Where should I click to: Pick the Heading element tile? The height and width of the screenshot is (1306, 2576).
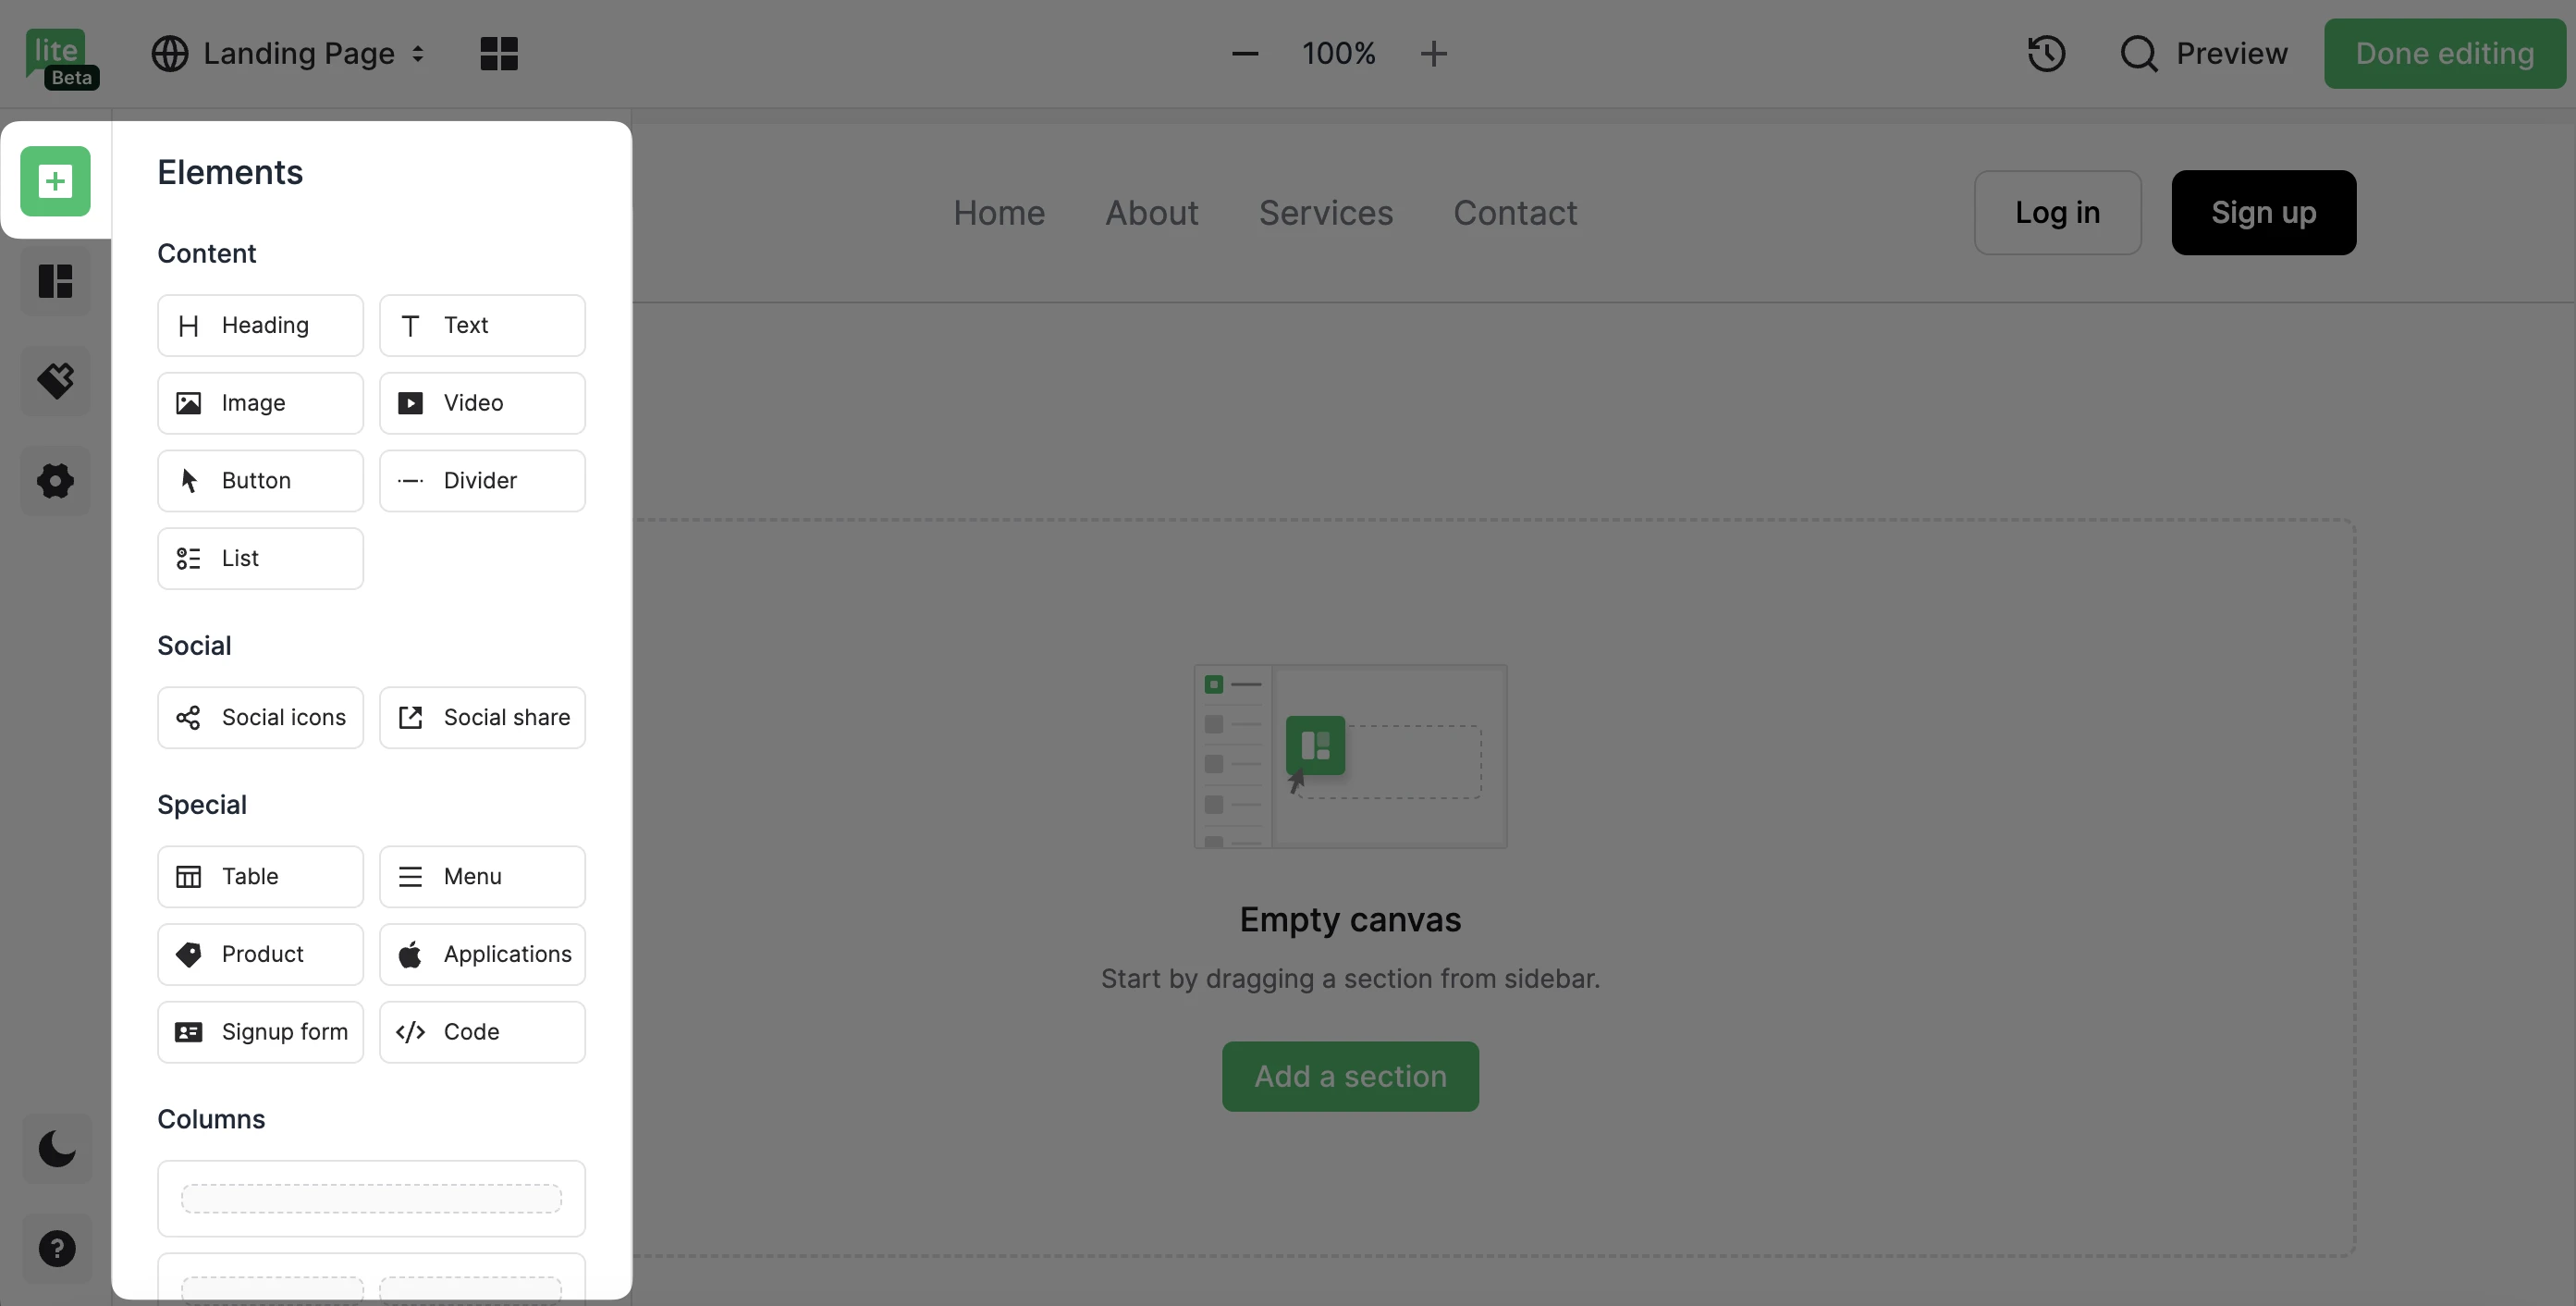click(260, 325)
